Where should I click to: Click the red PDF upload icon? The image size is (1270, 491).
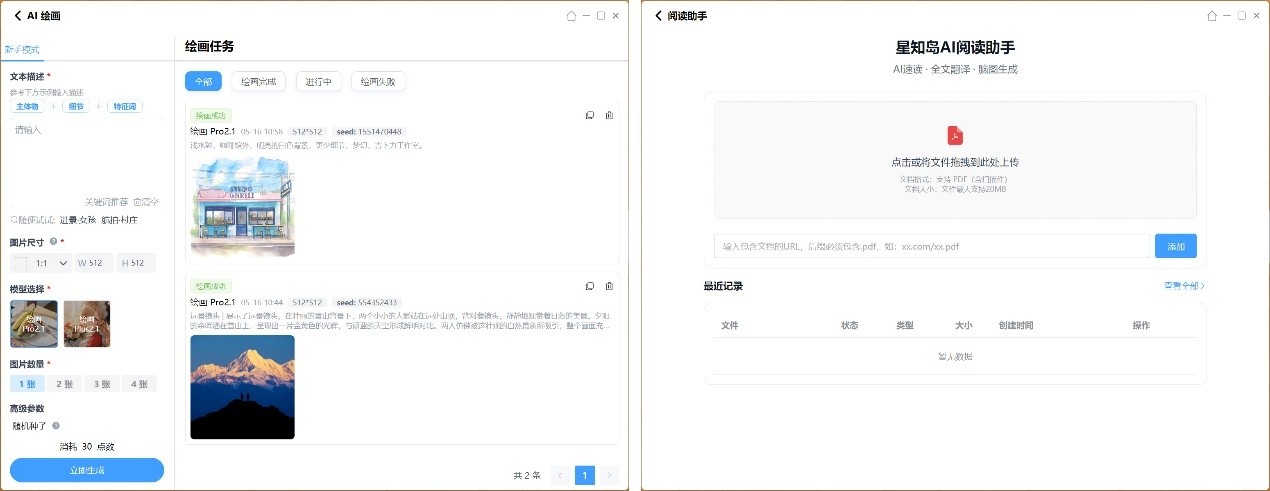955,136
